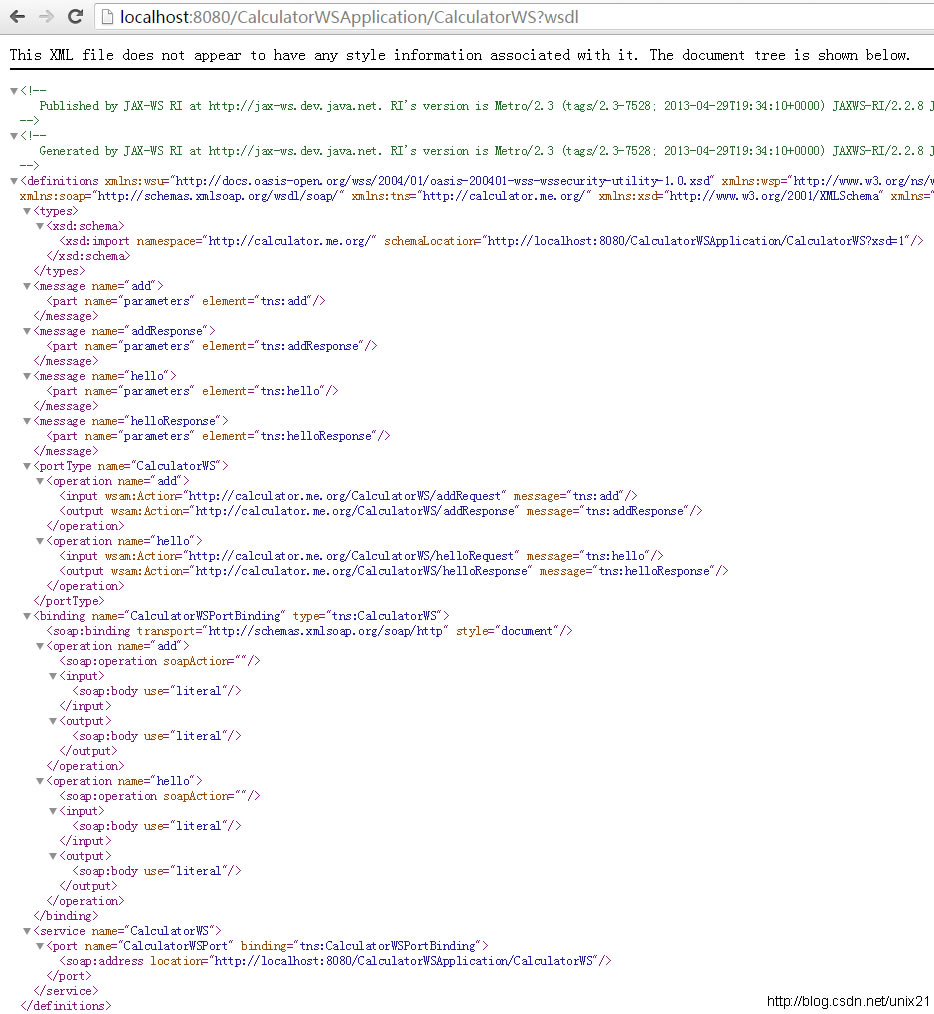
Task: Collapse the 'Generated by JAX-WS RI' comment
Action: 14,136
